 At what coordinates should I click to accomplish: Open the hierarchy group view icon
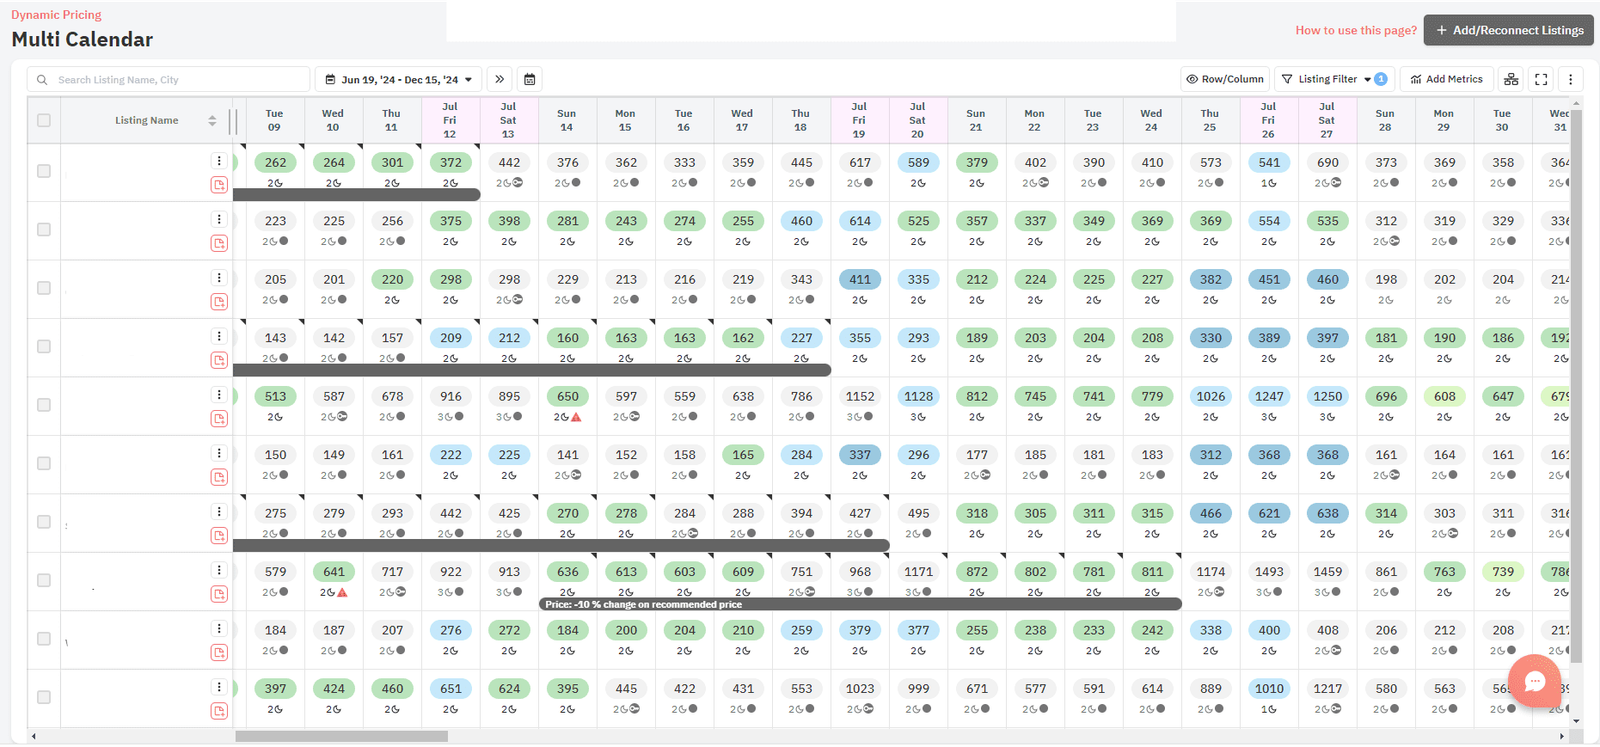[x=1511, y=79]
